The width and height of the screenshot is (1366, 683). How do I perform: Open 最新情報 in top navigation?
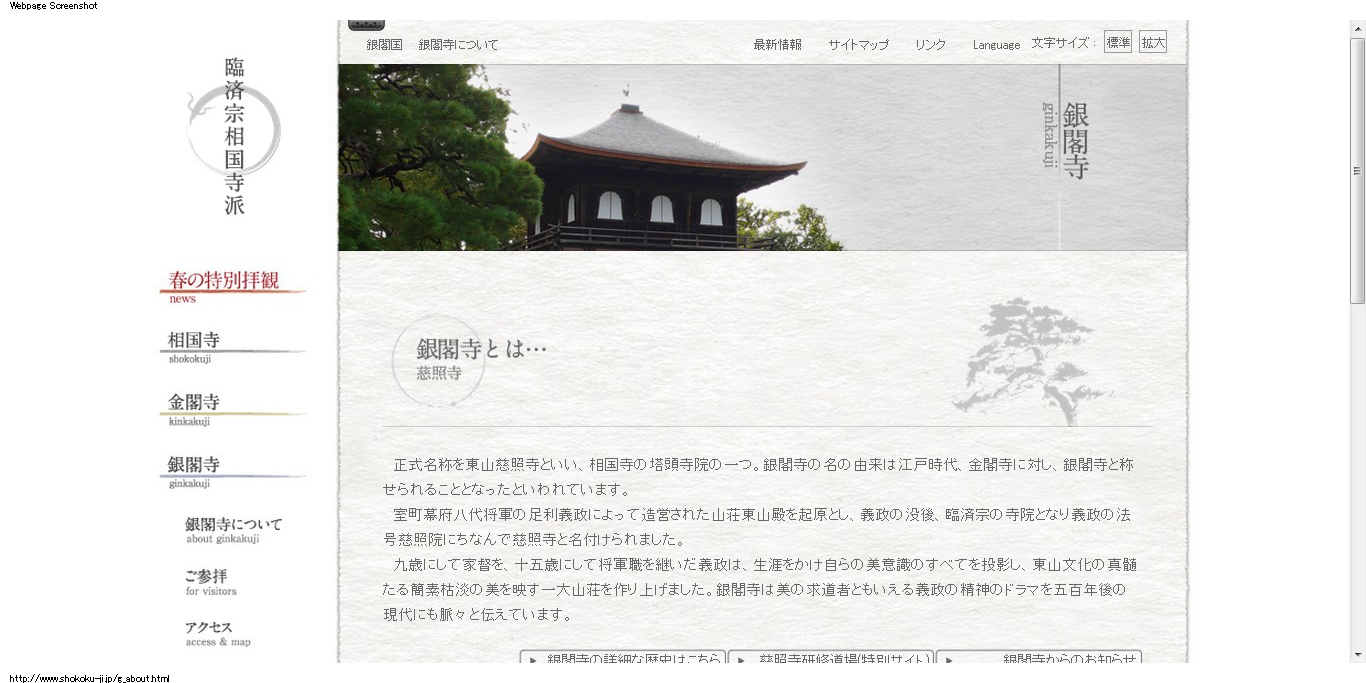[x=777, y=45]
